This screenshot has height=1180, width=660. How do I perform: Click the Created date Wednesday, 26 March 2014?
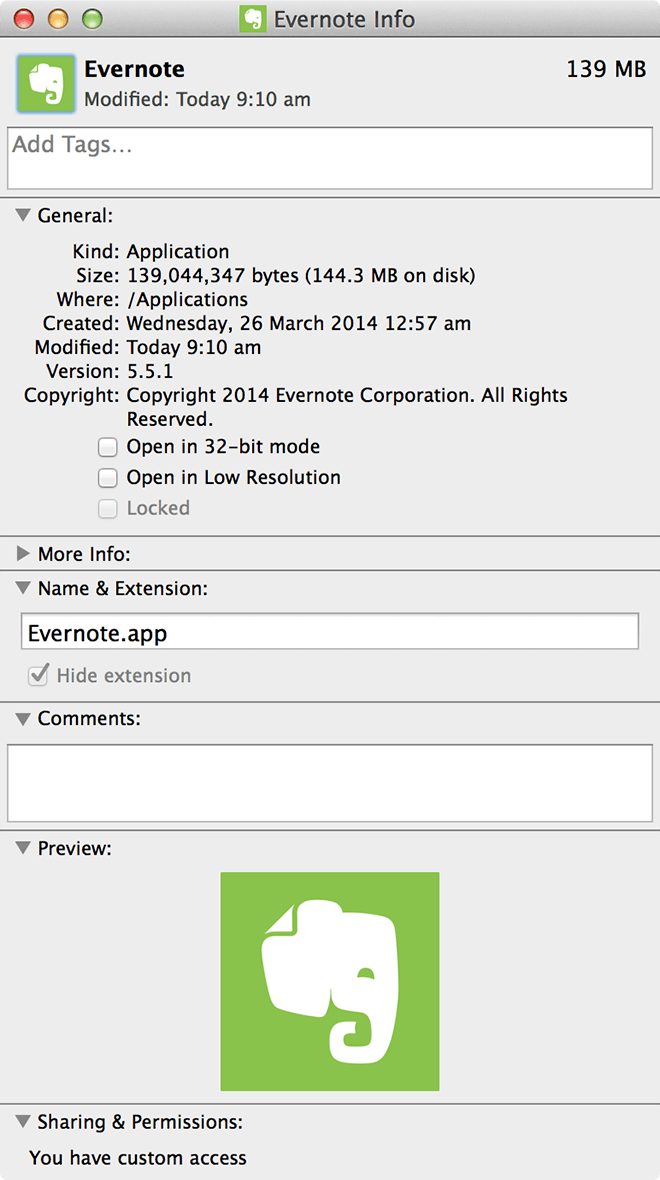(298, 324)
